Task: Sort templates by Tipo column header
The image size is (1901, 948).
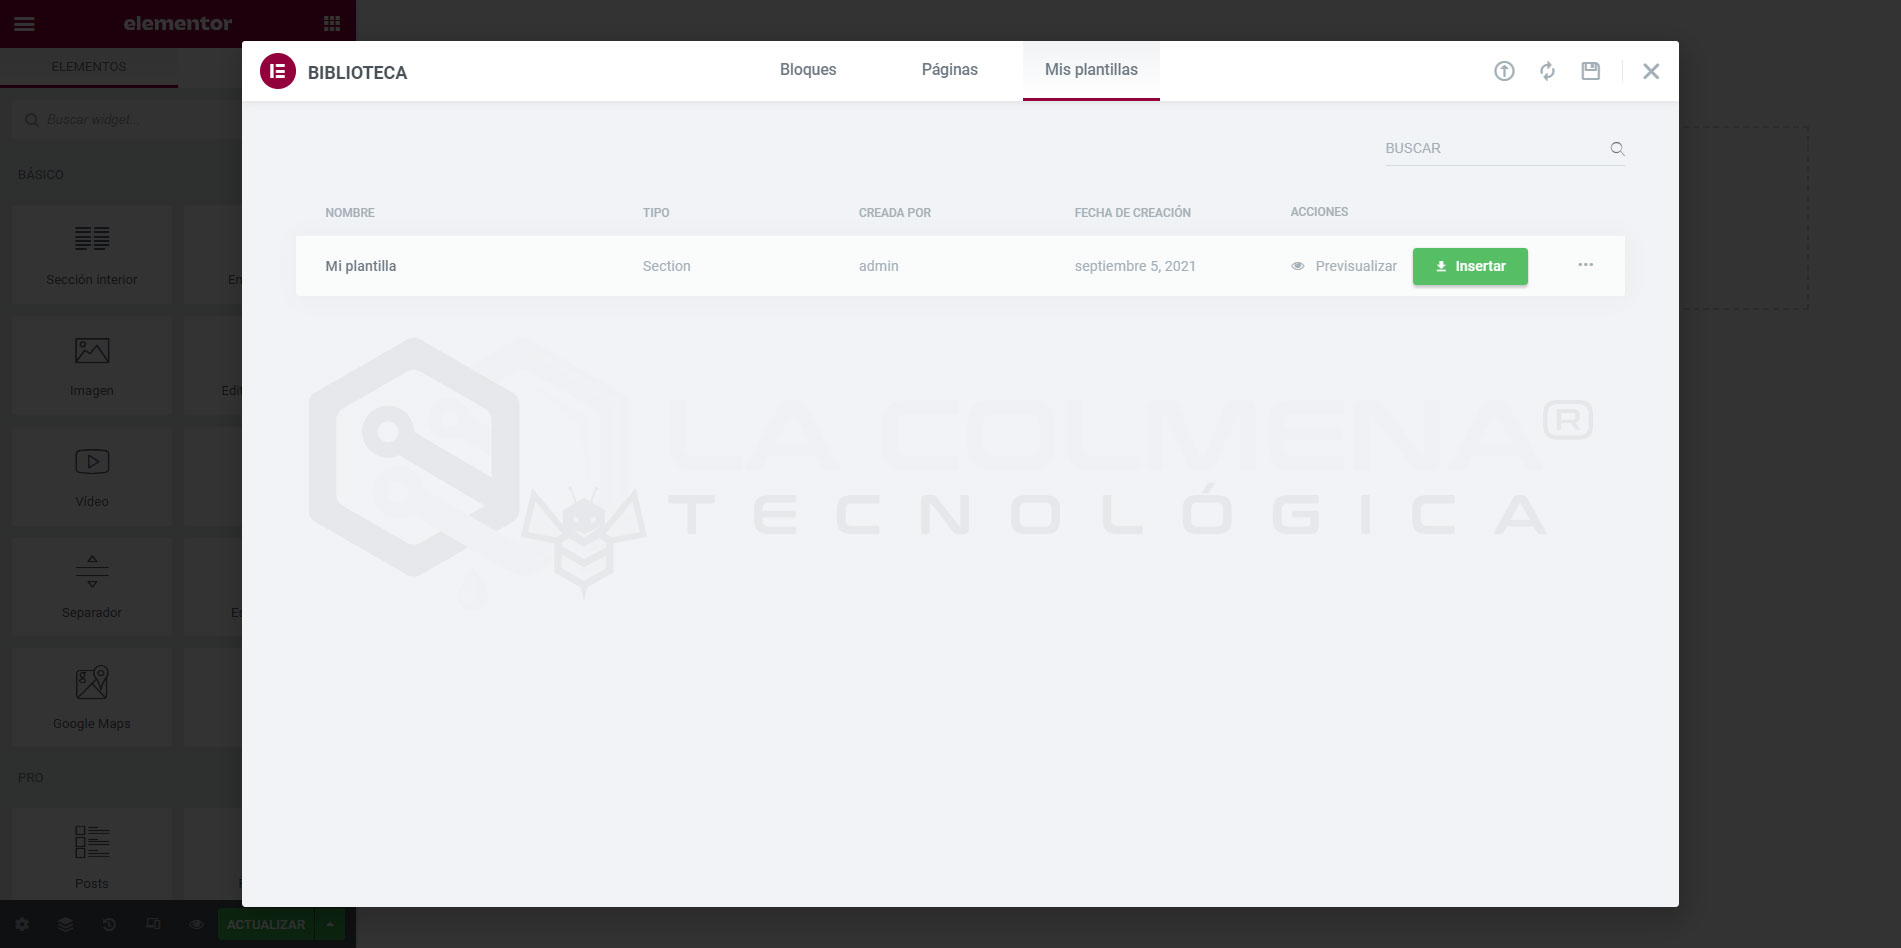Action: [x=656, y=213]
